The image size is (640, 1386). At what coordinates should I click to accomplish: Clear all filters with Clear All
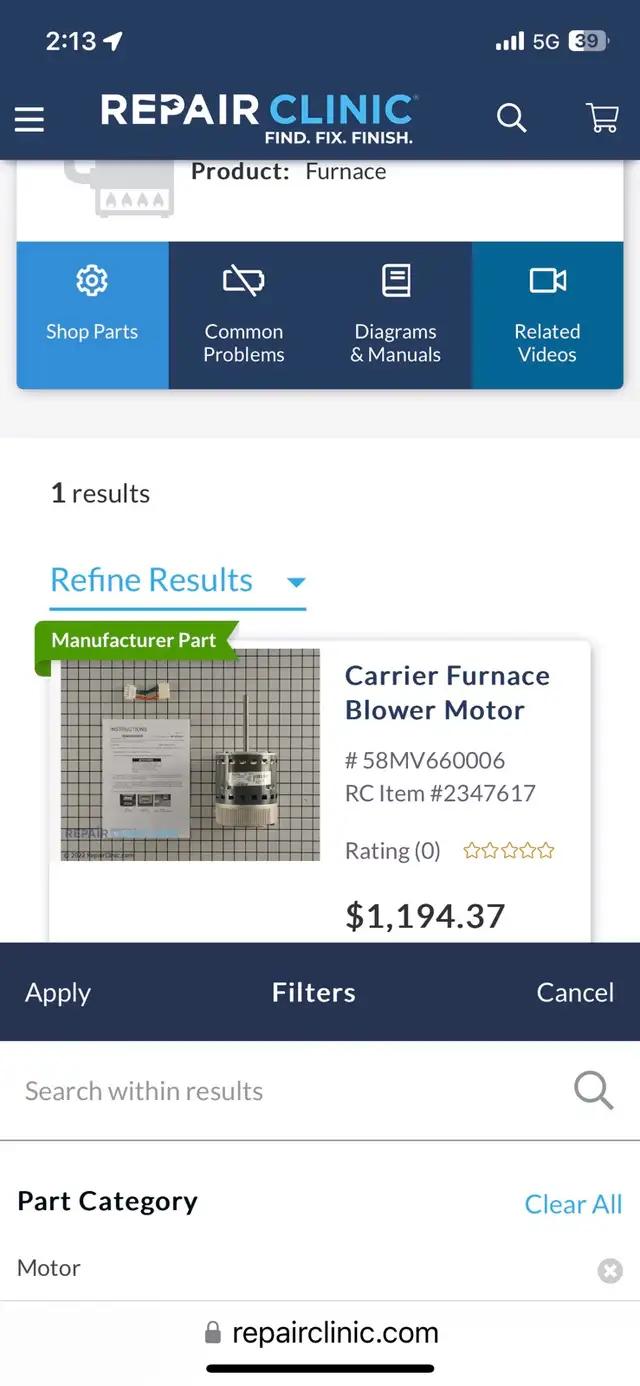point(573,1204)
